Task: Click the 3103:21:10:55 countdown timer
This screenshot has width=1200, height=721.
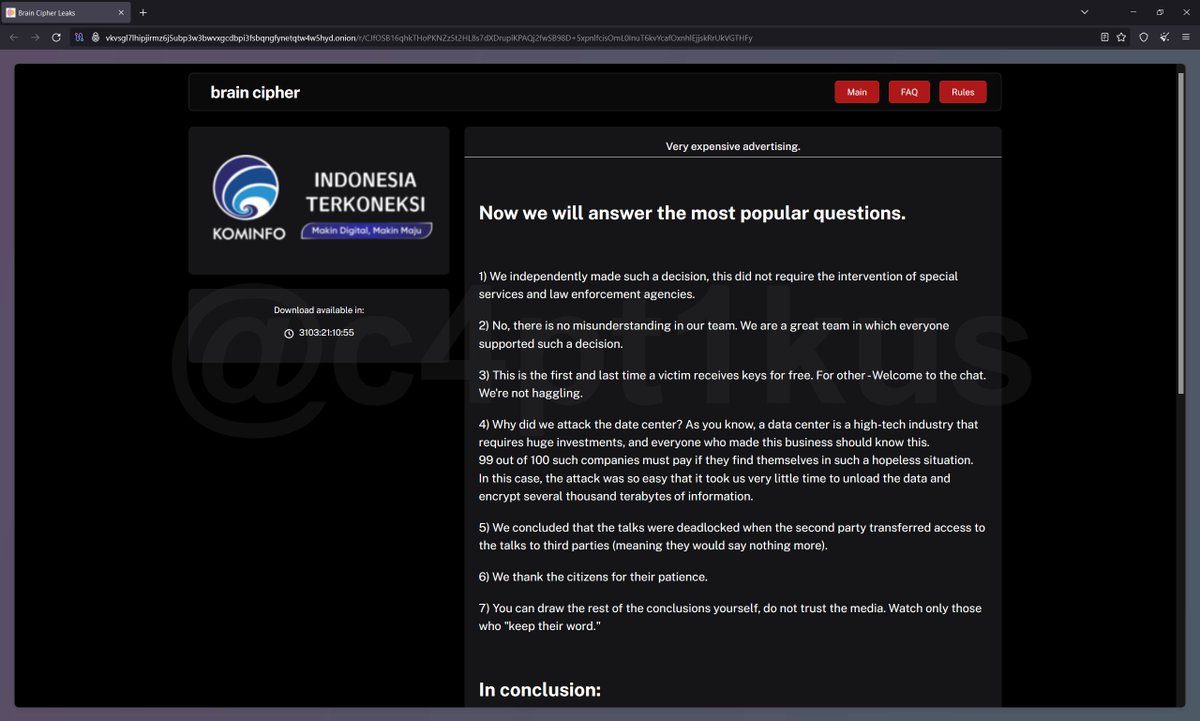Action: (326, 333)
